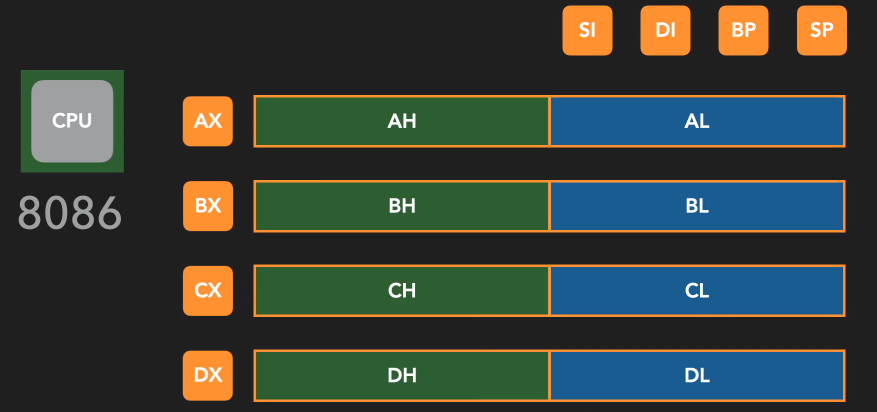This screenshot has width=877, height=412.
Task: Select the BX register label
Action: tap(208, 207)
